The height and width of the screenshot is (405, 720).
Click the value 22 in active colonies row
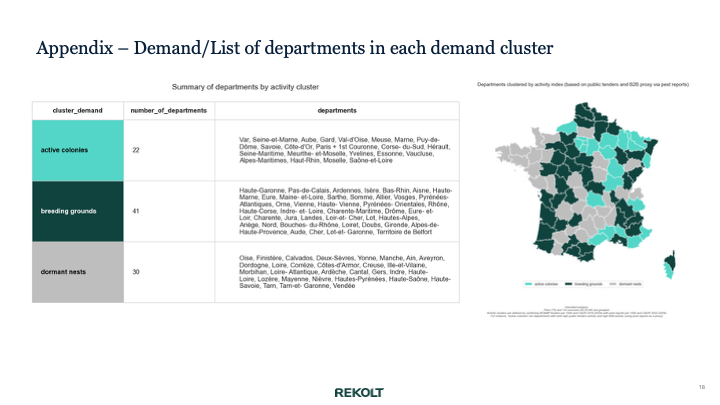point(136,150)
